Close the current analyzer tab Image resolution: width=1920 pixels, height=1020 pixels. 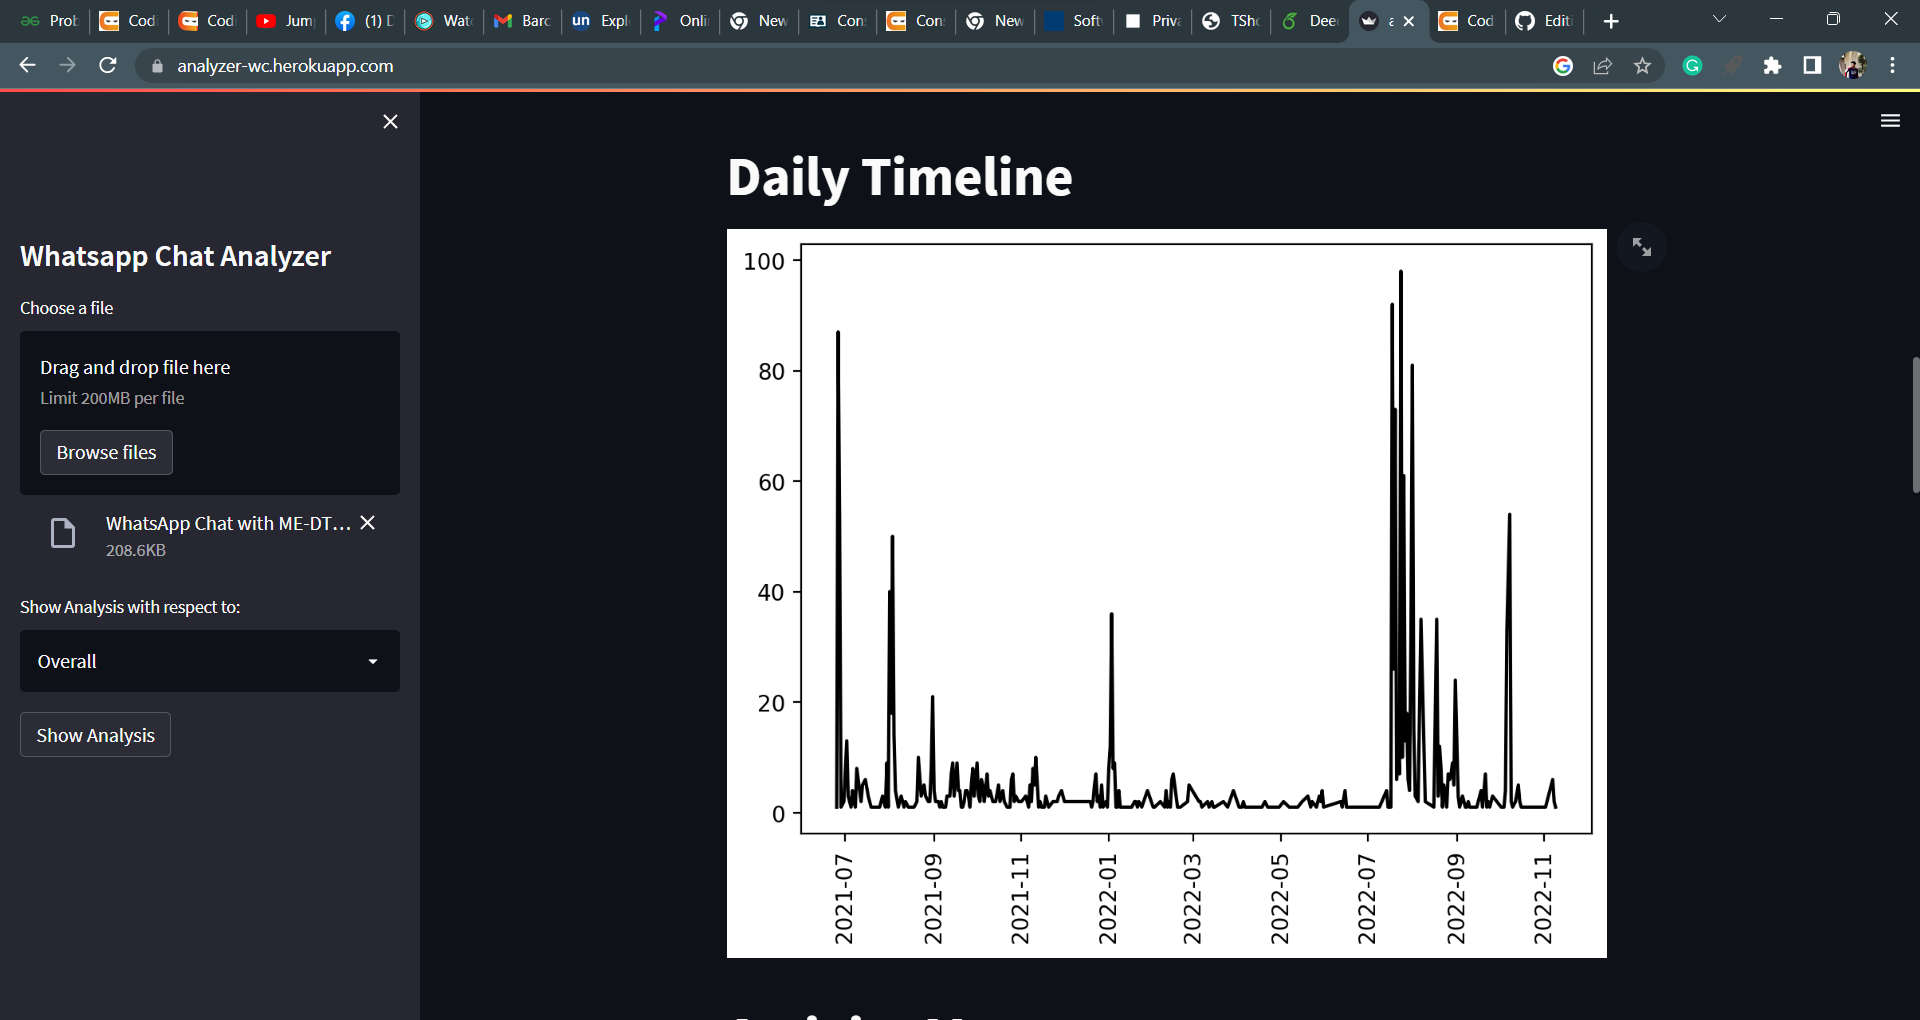(1409, 21)
